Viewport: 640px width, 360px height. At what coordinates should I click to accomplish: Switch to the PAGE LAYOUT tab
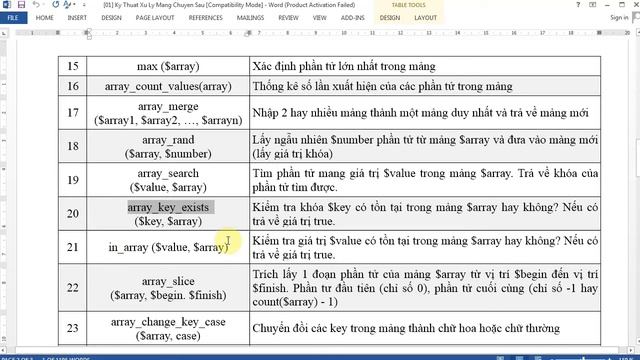pos(155,18)
